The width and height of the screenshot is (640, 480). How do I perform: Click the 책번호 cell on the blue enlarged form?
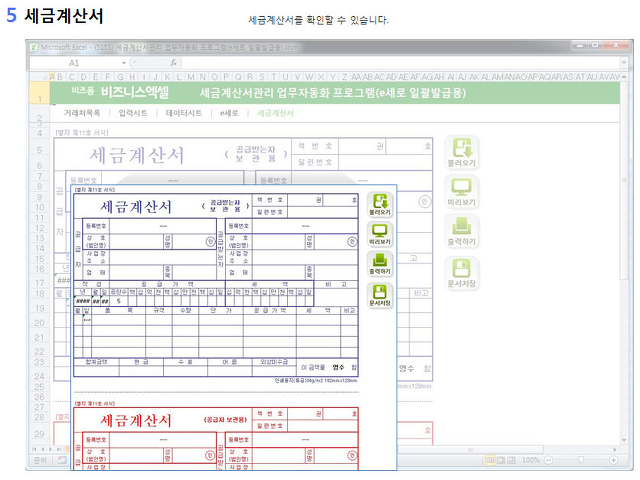(x=270, y=200)
